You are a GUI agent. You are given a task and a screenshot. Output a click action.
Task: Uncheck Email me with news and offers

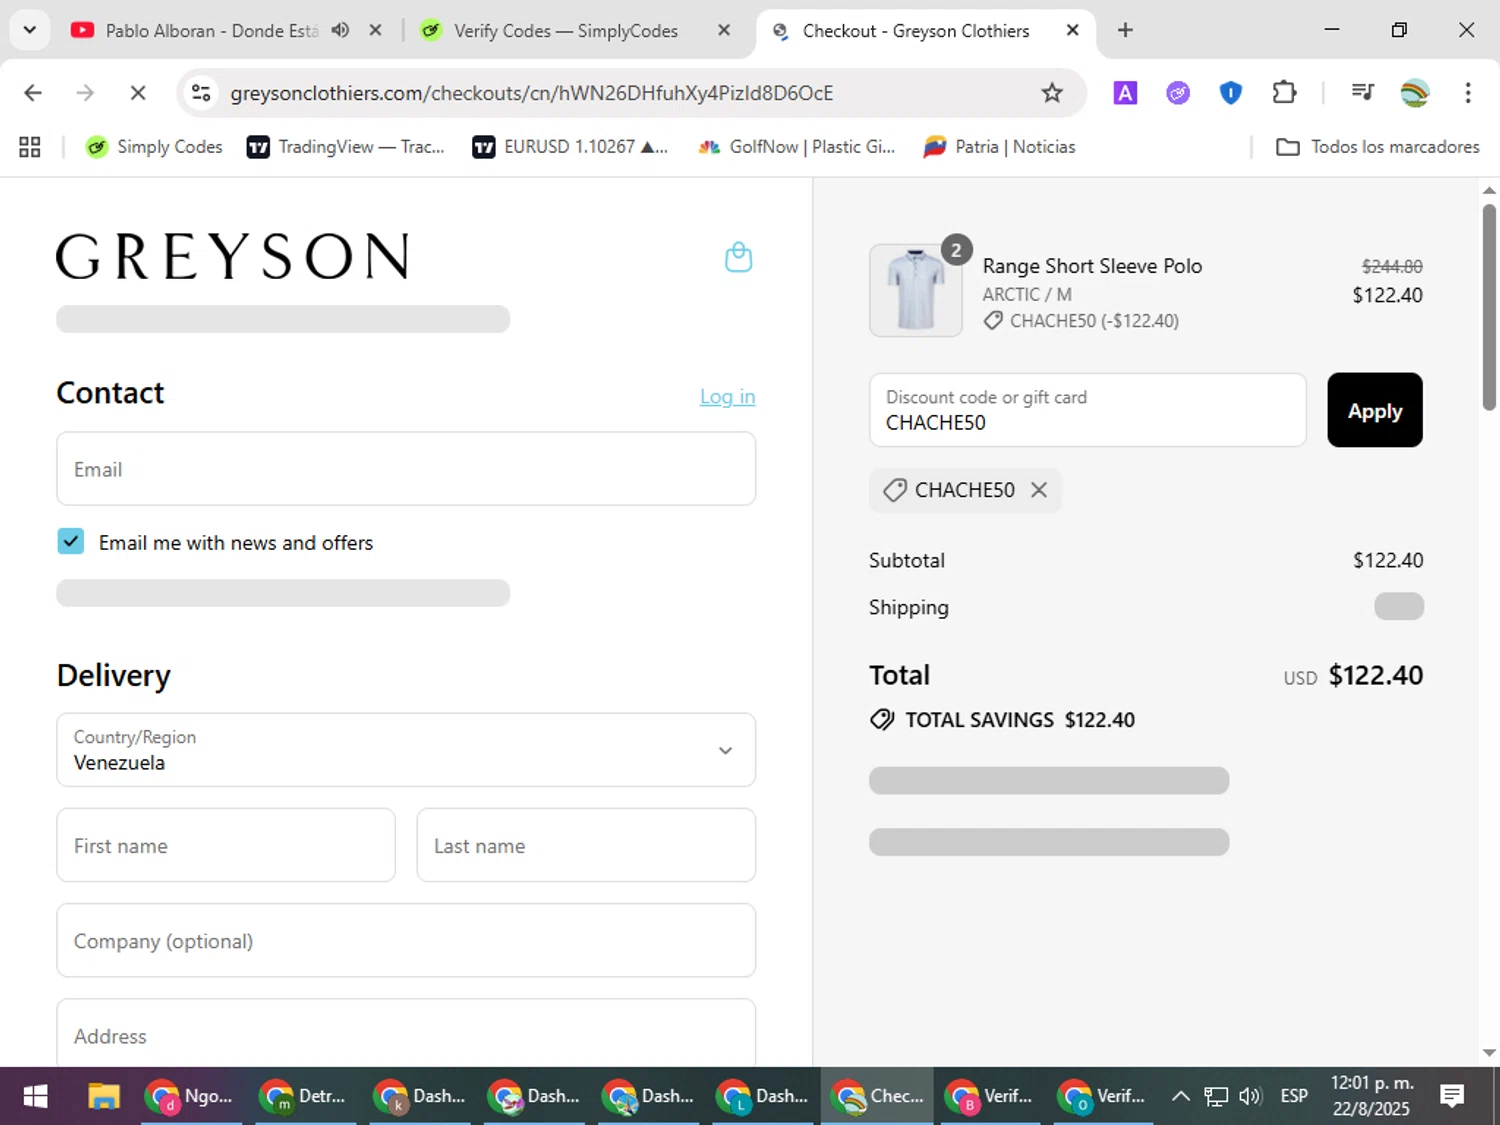[71, 542]
